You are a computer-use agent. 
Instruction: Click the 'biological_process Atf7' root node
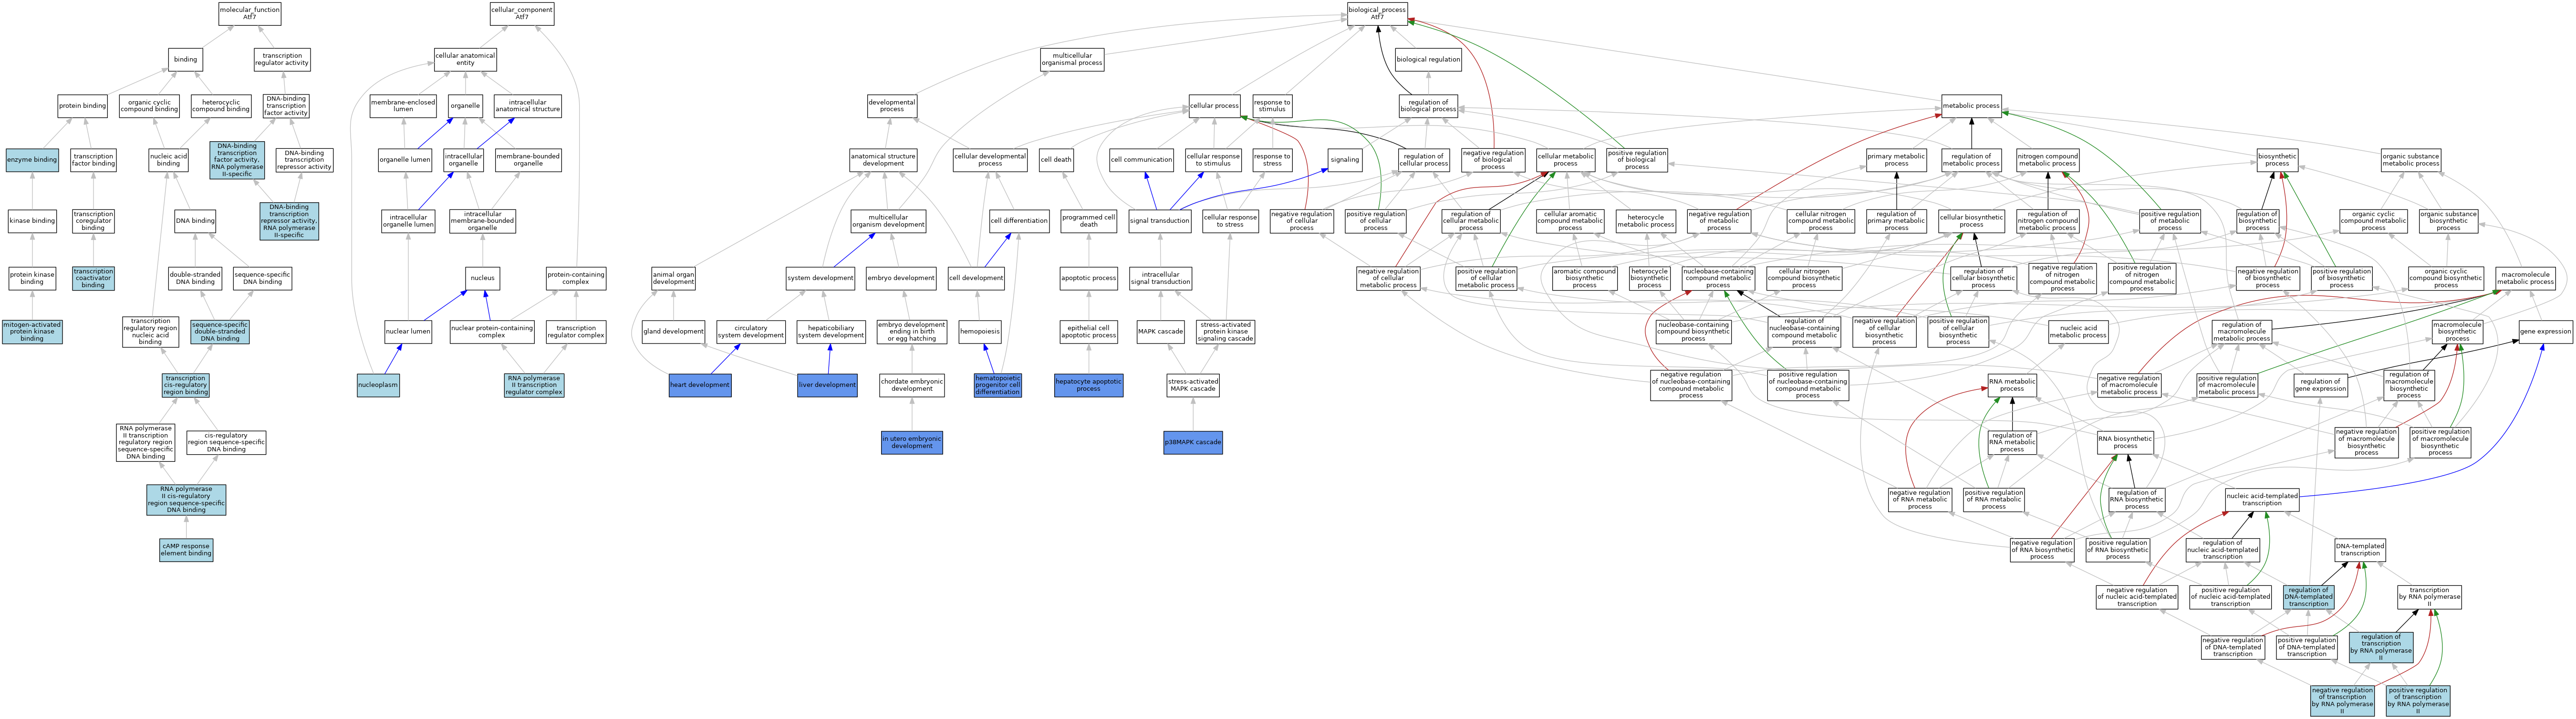[x=1377, y=14]
